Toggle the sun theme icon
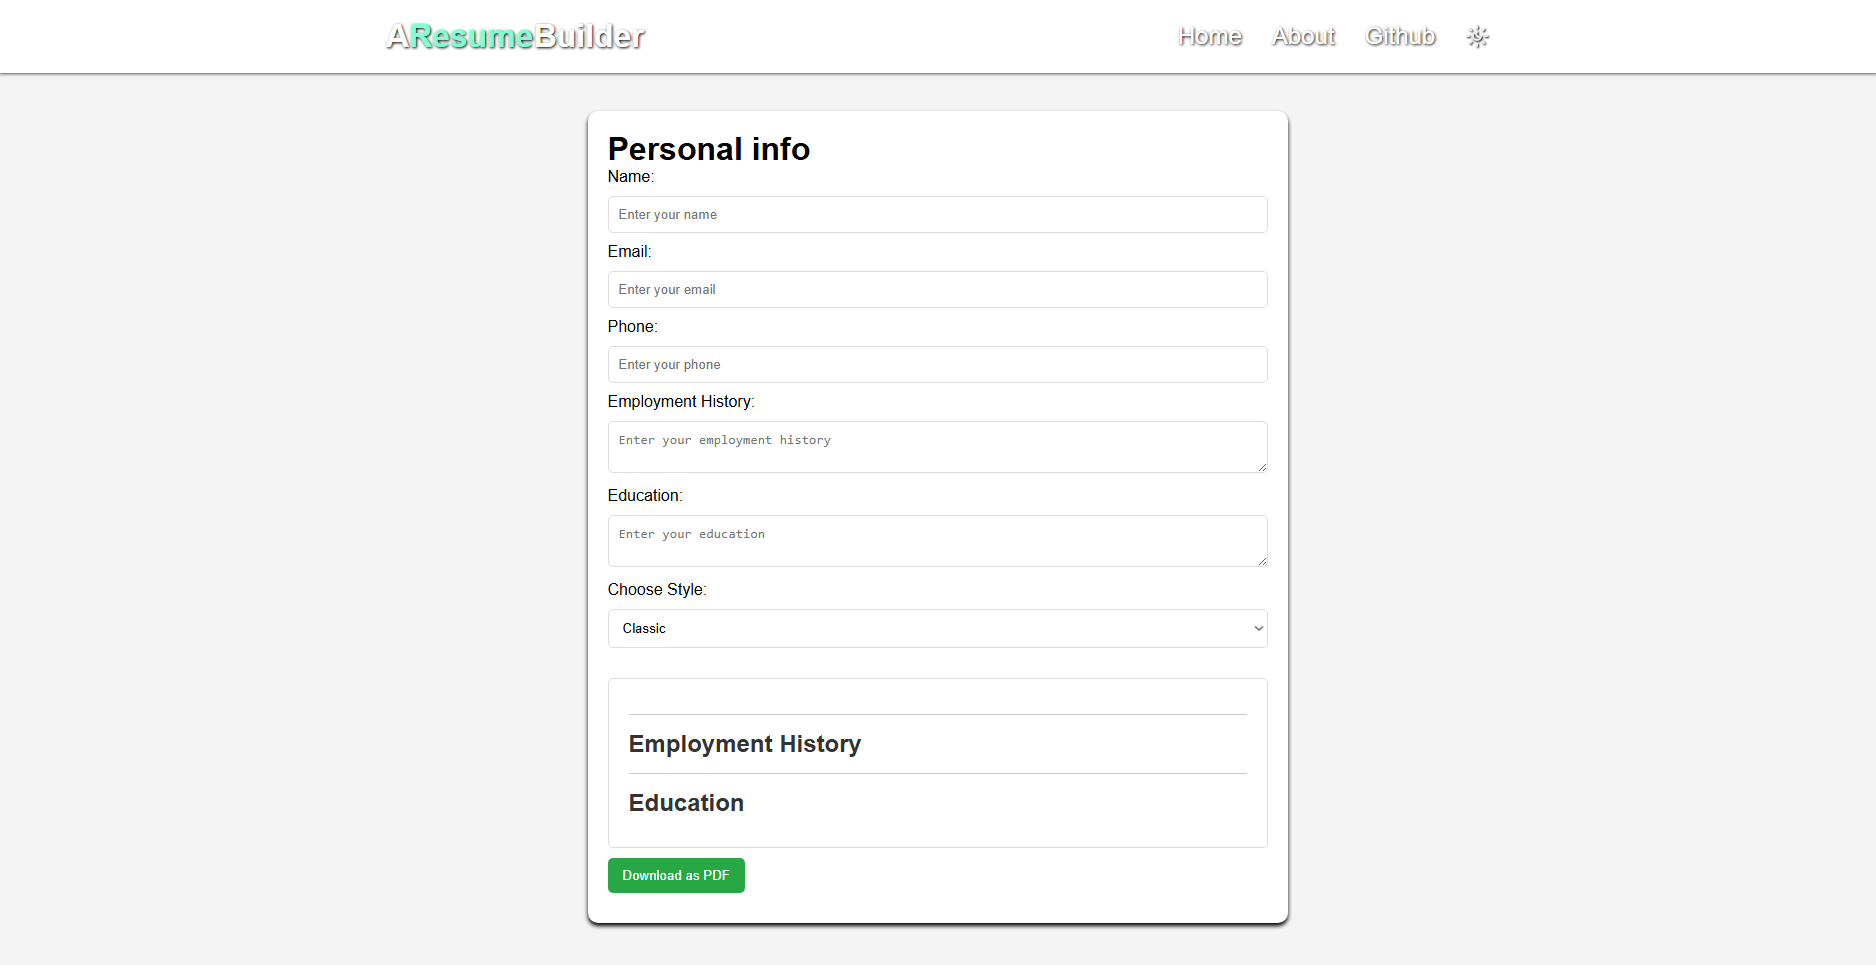Screen dimensions: 1876x965 1477,37
